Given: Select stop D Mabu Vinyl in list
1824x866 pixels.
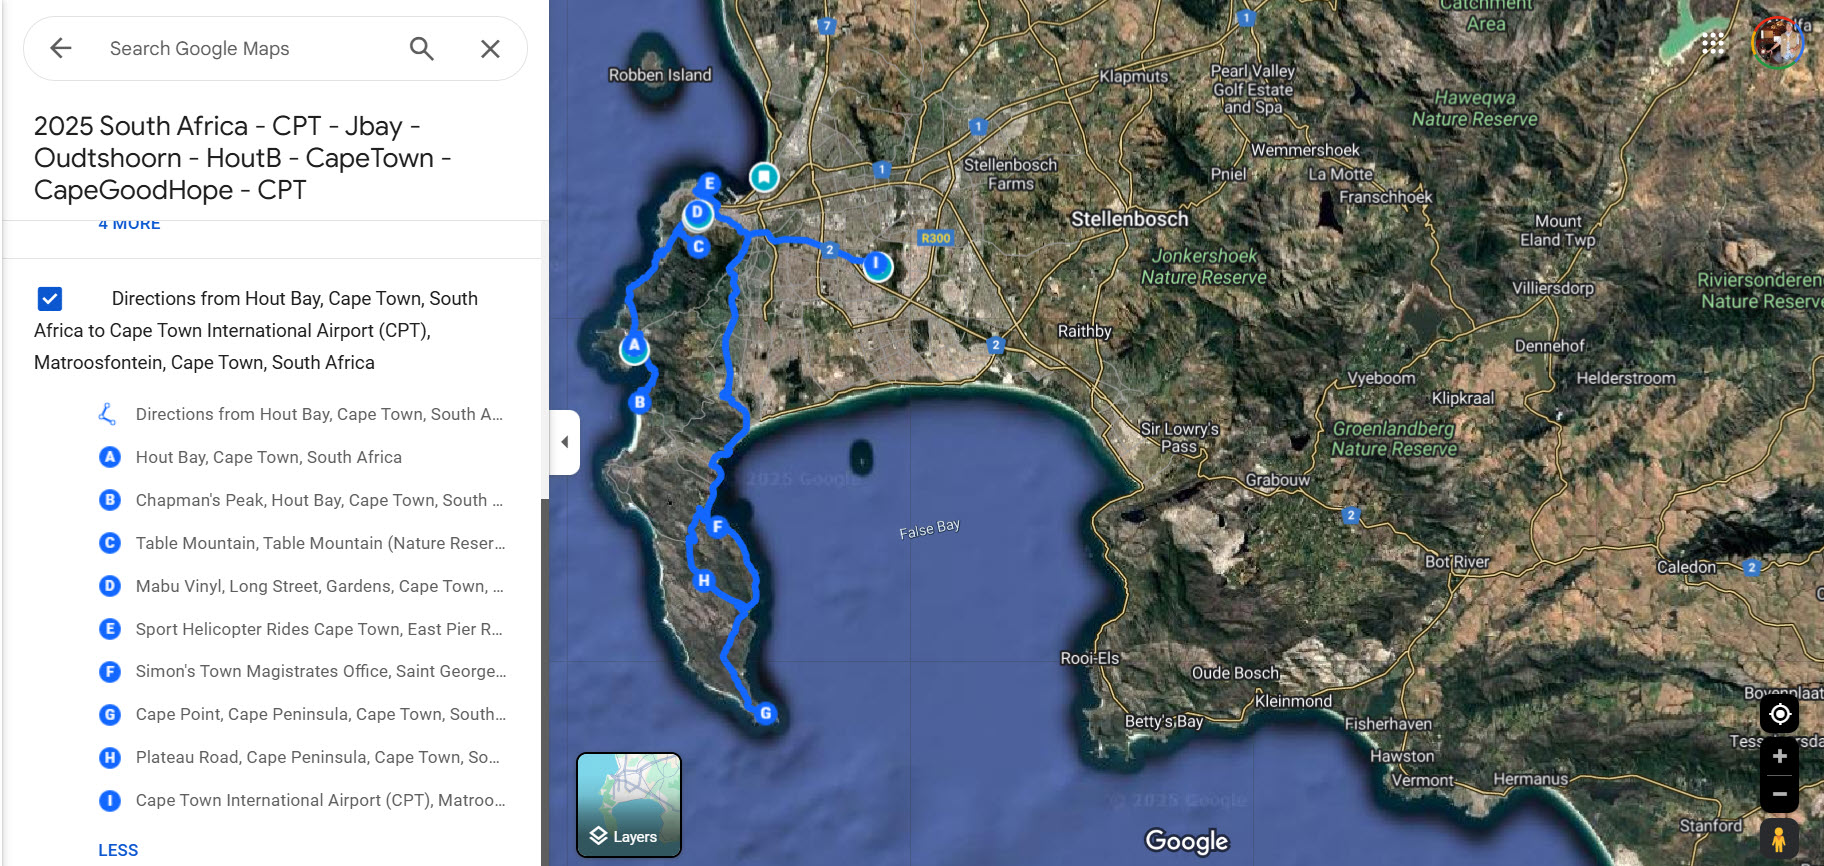Looking at the screenshot, I should 300,586.
